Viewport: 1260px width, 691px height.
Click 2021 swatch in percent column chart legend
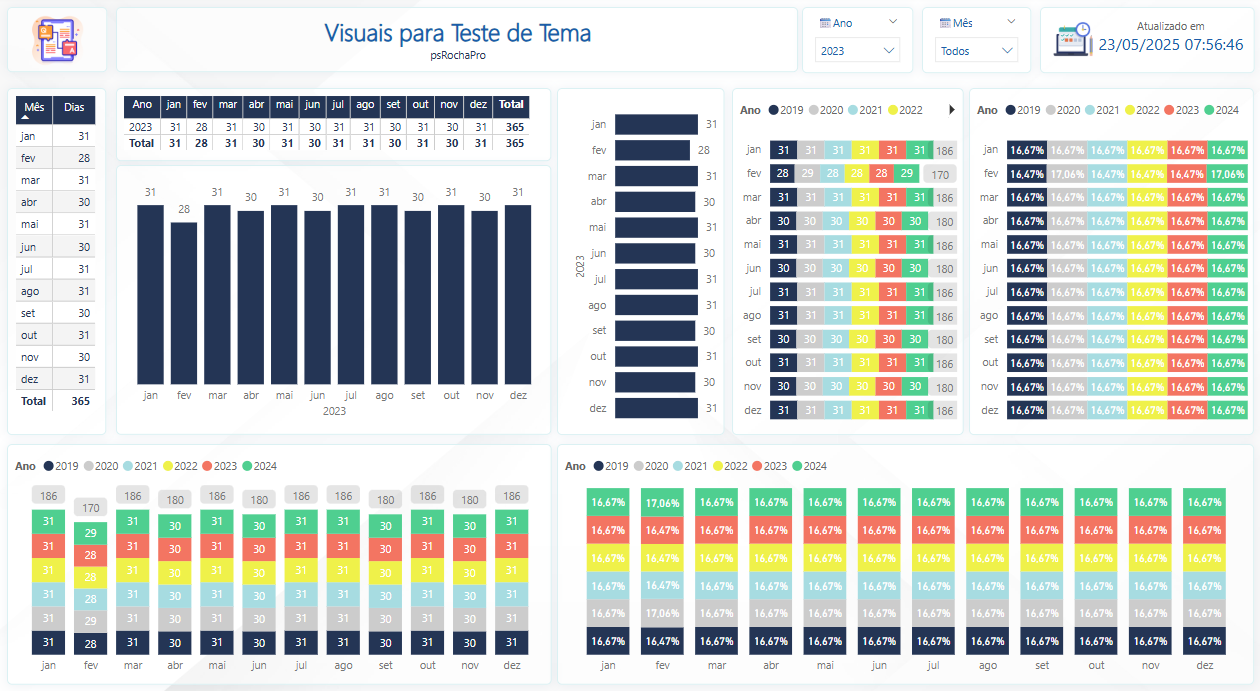(679, 466)
